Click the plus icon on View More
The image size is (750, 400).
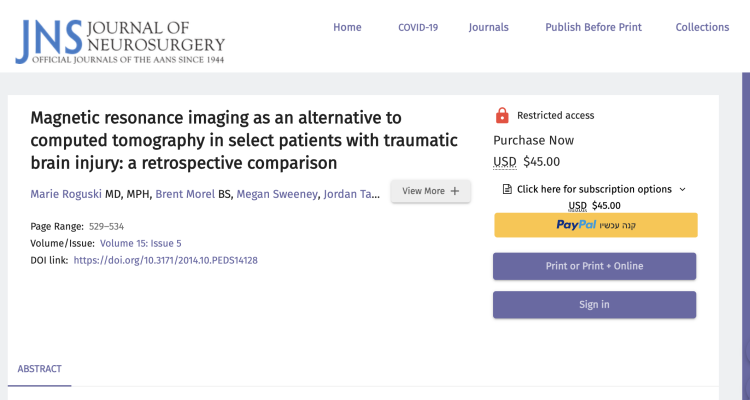455,191
